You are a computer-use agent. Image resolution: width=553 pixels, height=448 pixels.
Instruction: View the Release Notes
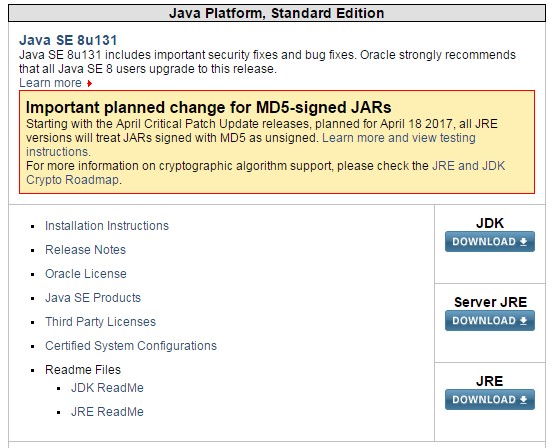coord(85,250)
